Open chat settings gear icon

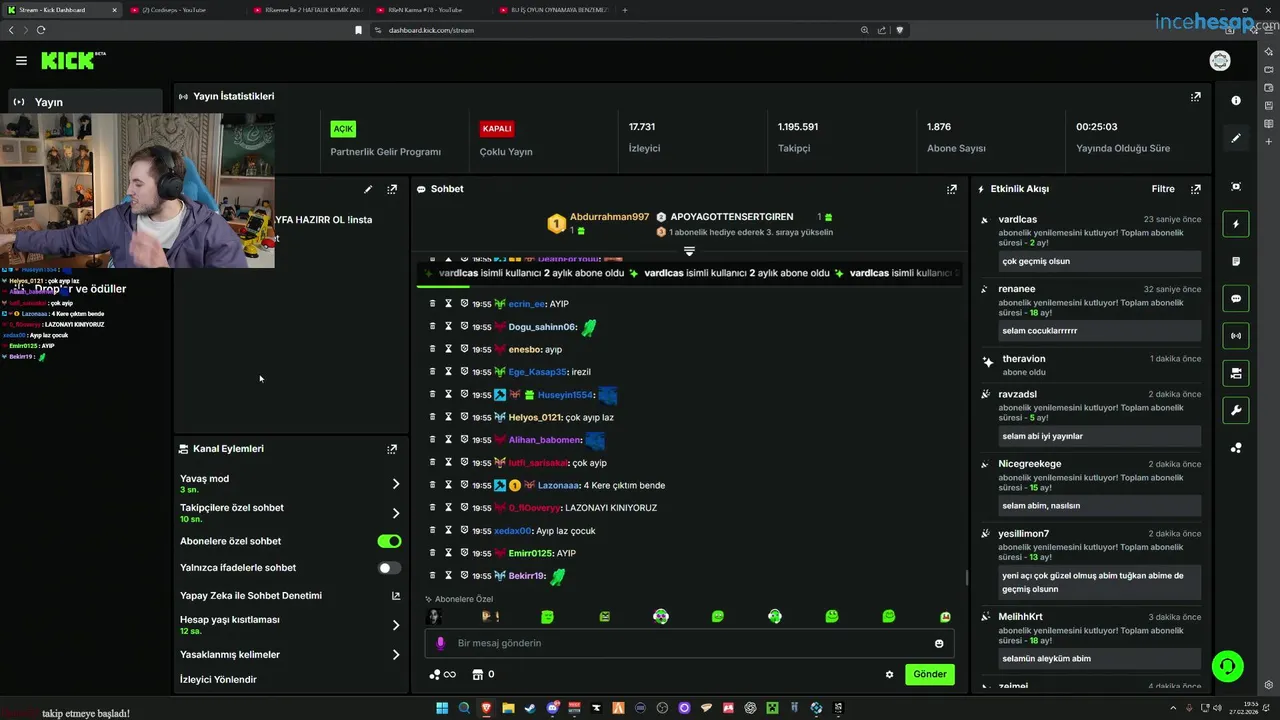coord(889,674)
